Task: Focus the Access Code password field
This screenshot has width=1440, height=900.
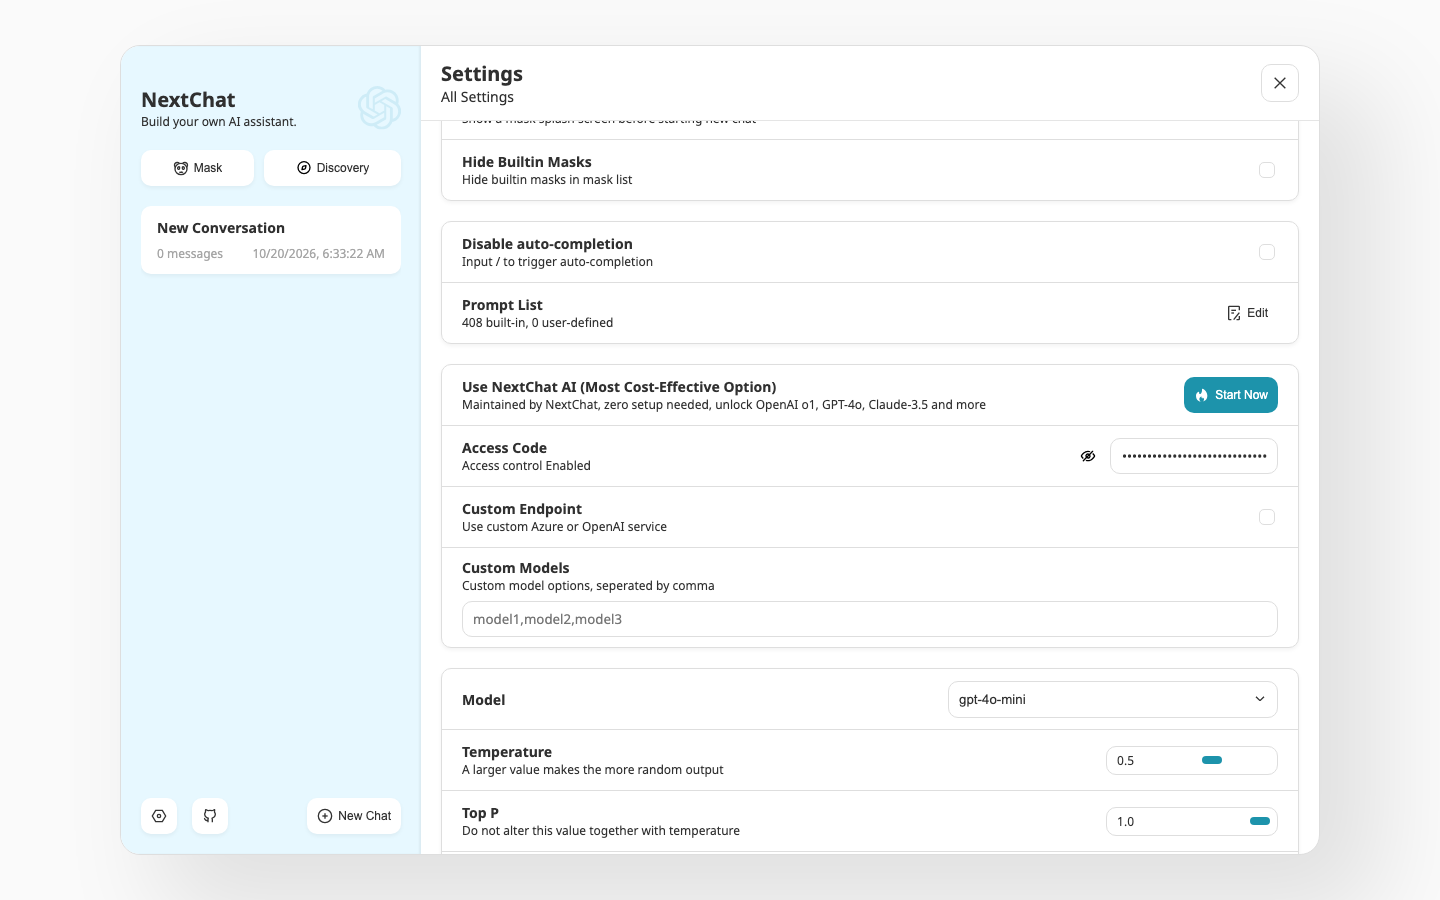Action: (1194, 456)
